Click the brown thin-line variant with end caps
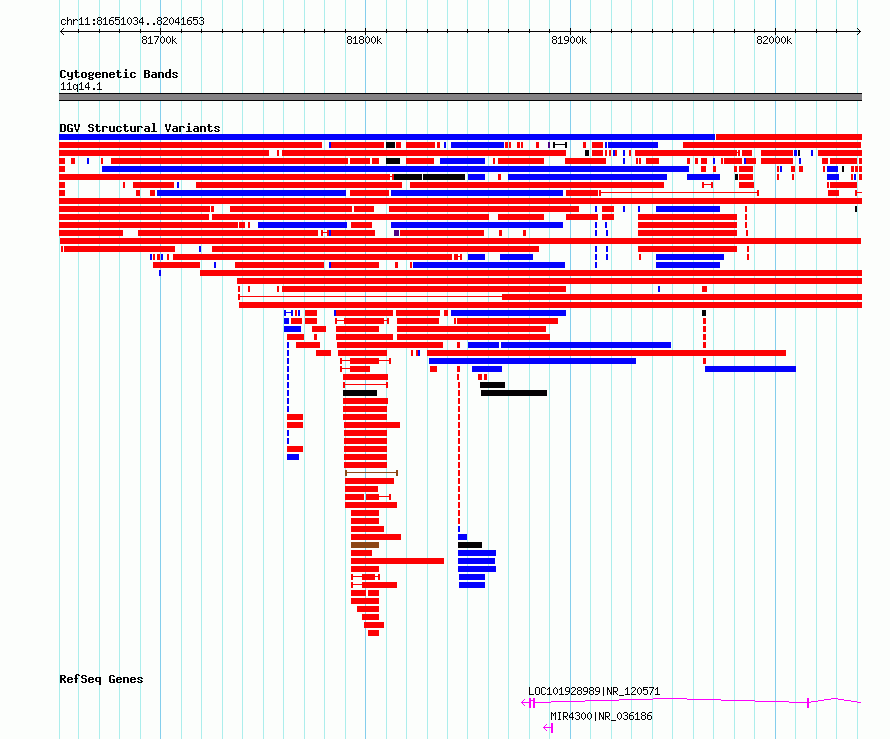This screenshot has height=739, width=890. (x=371, y=473)
